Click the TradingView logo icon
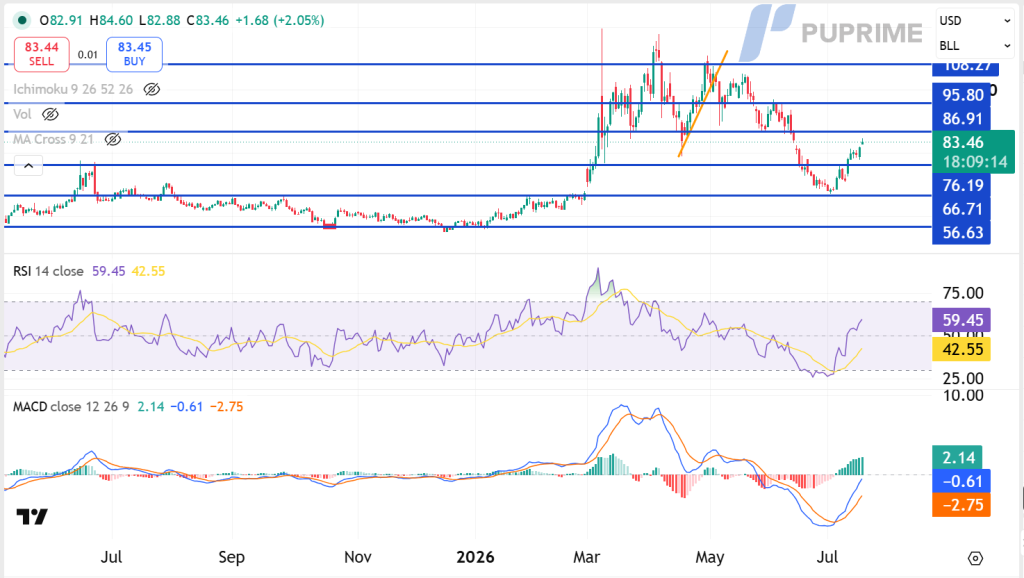This screenshot has height=578, width=1024. click(32, 517)
